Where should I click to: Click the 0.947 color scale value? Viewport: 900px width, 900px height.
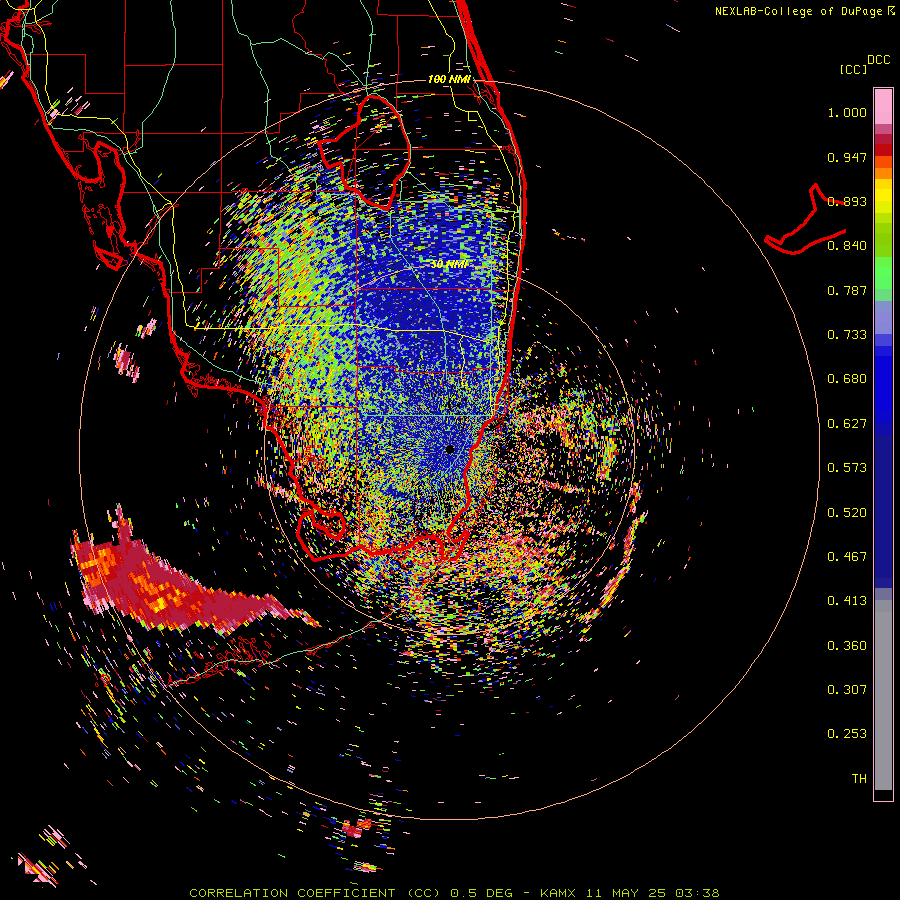pos(847,157)
